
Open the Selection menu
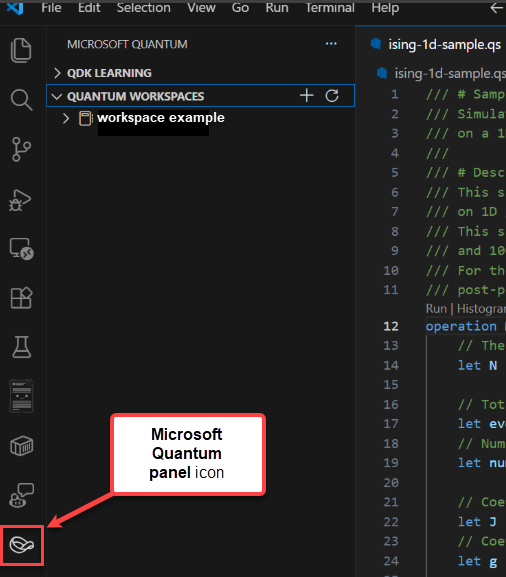point(144,7)
